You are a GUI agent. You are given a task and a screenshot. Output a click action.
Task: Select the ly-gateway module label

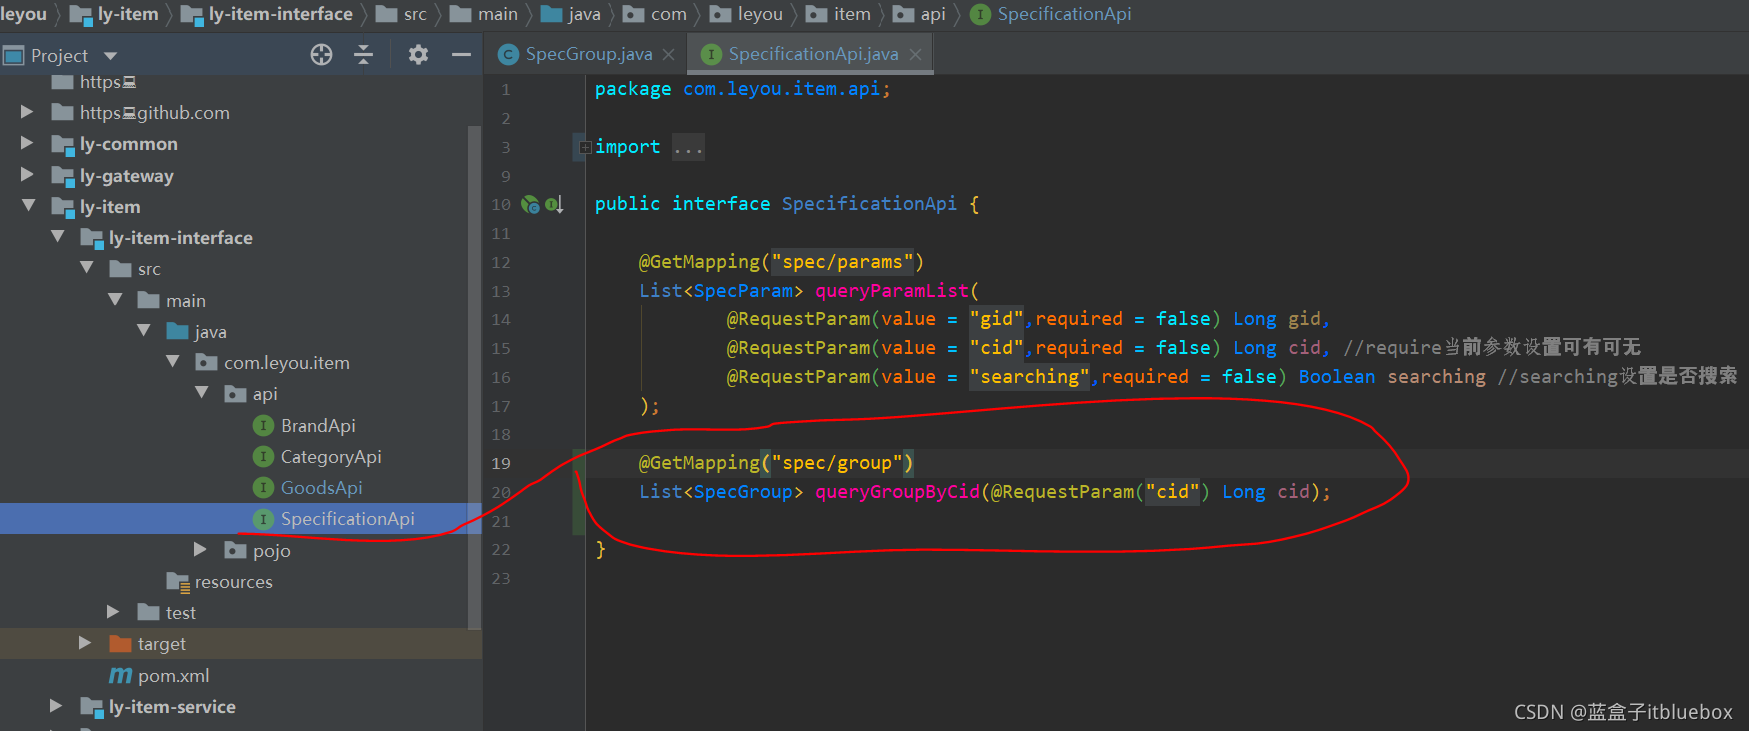pos(127,175)
